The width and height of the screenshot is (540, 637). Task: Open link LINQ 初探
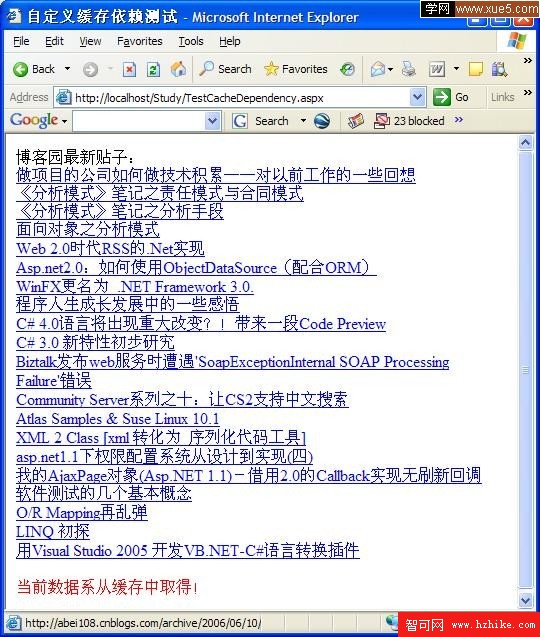click(x=53, y=531)
